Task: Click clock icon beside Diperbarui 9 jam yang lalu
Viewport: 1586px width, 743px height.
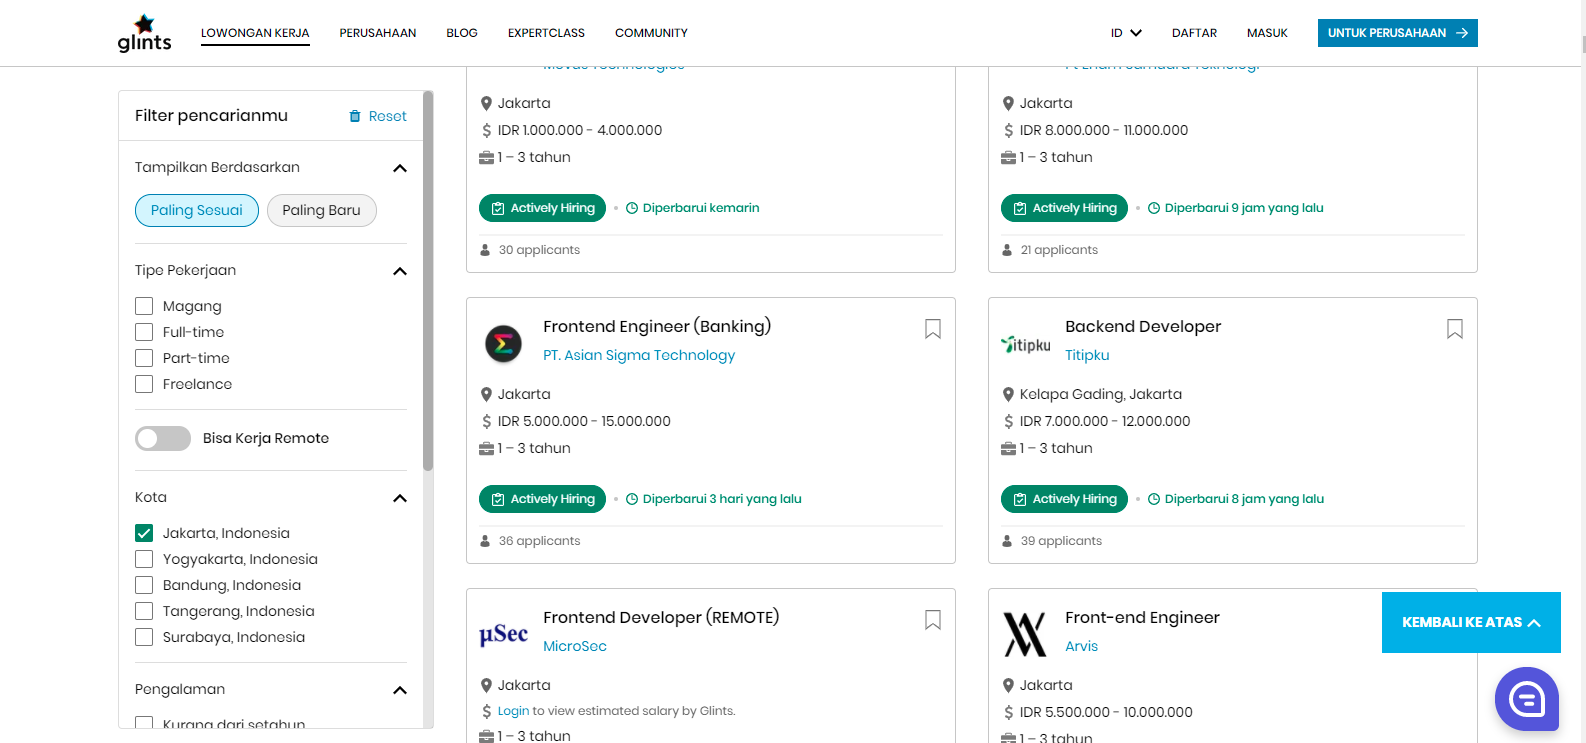Action: [1154, 208]
